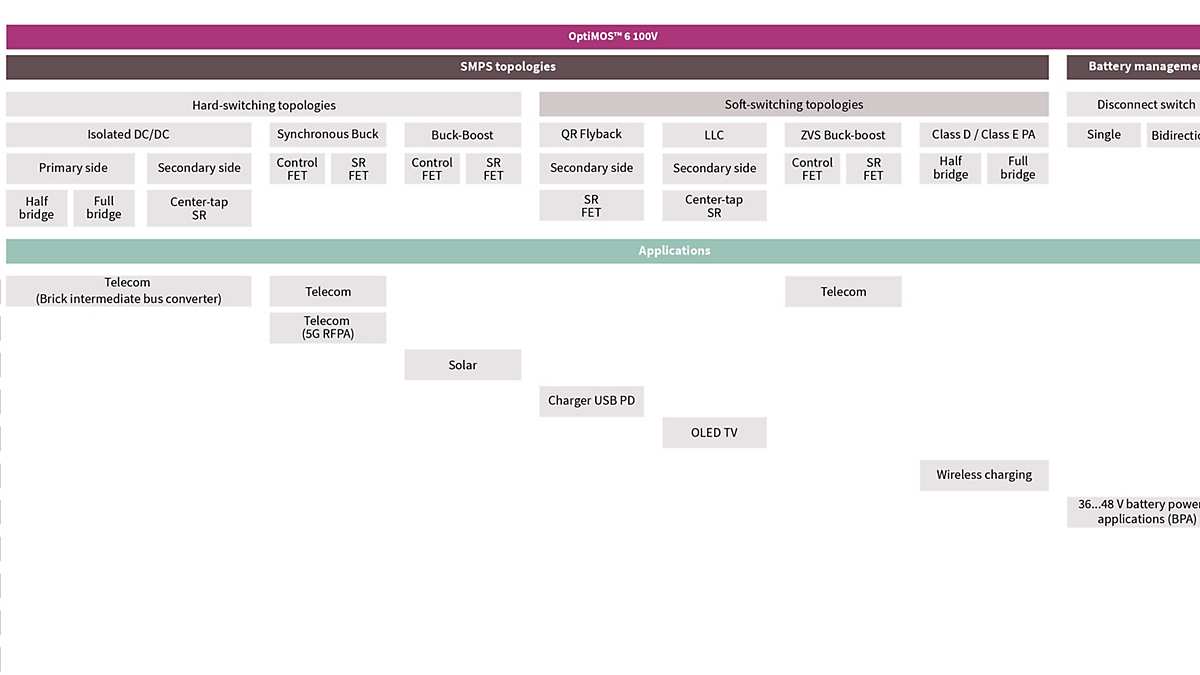Image resolution: width=1200 pixels, height=675 pixels.
Task: Select the Wireless charging application
Action: click(x=984, y=474)
